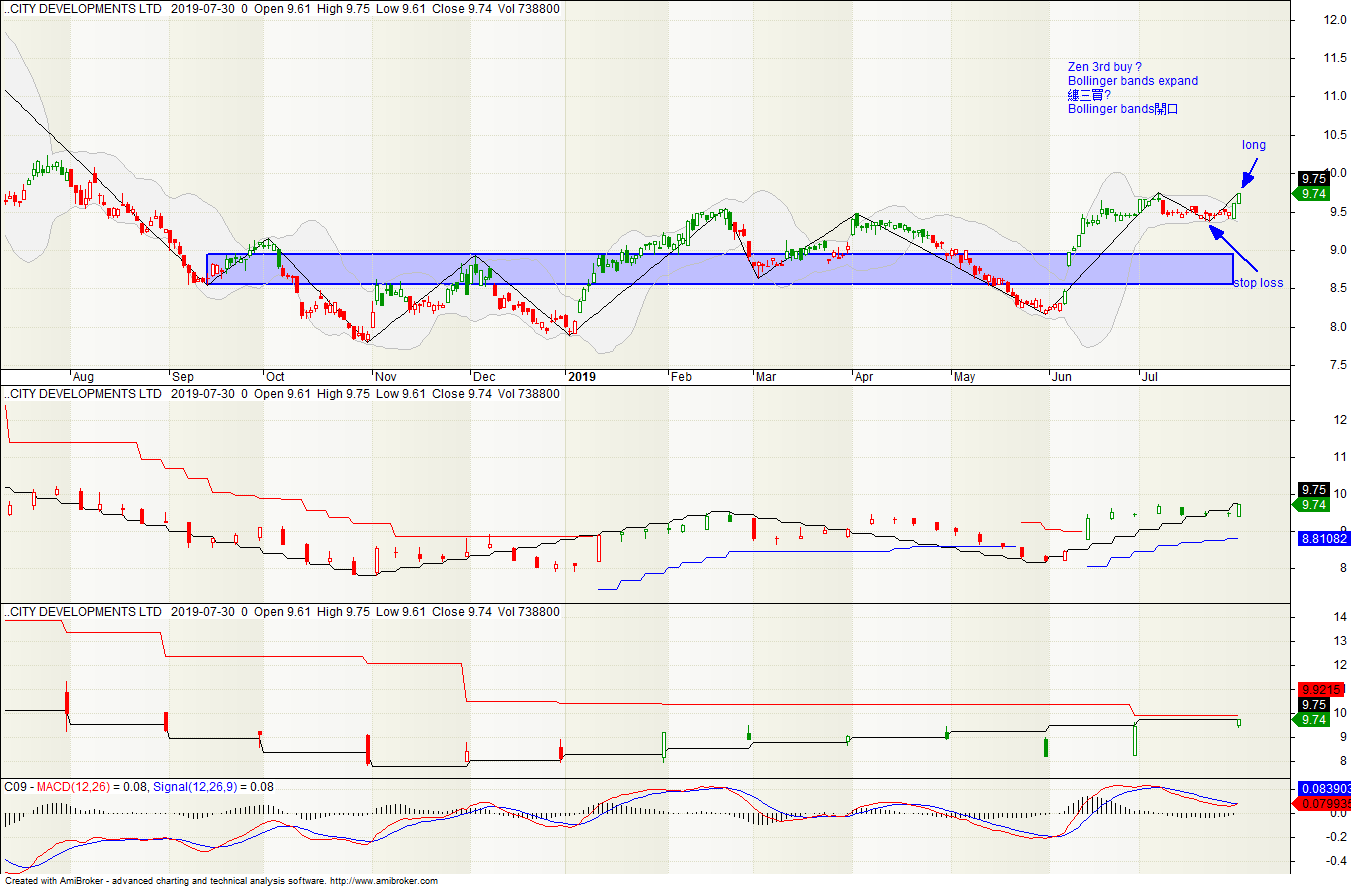Click the blue 0.083903 MACD value label
The width and height of the screenshot is (1351, 887).
(x=1324, y=789)
